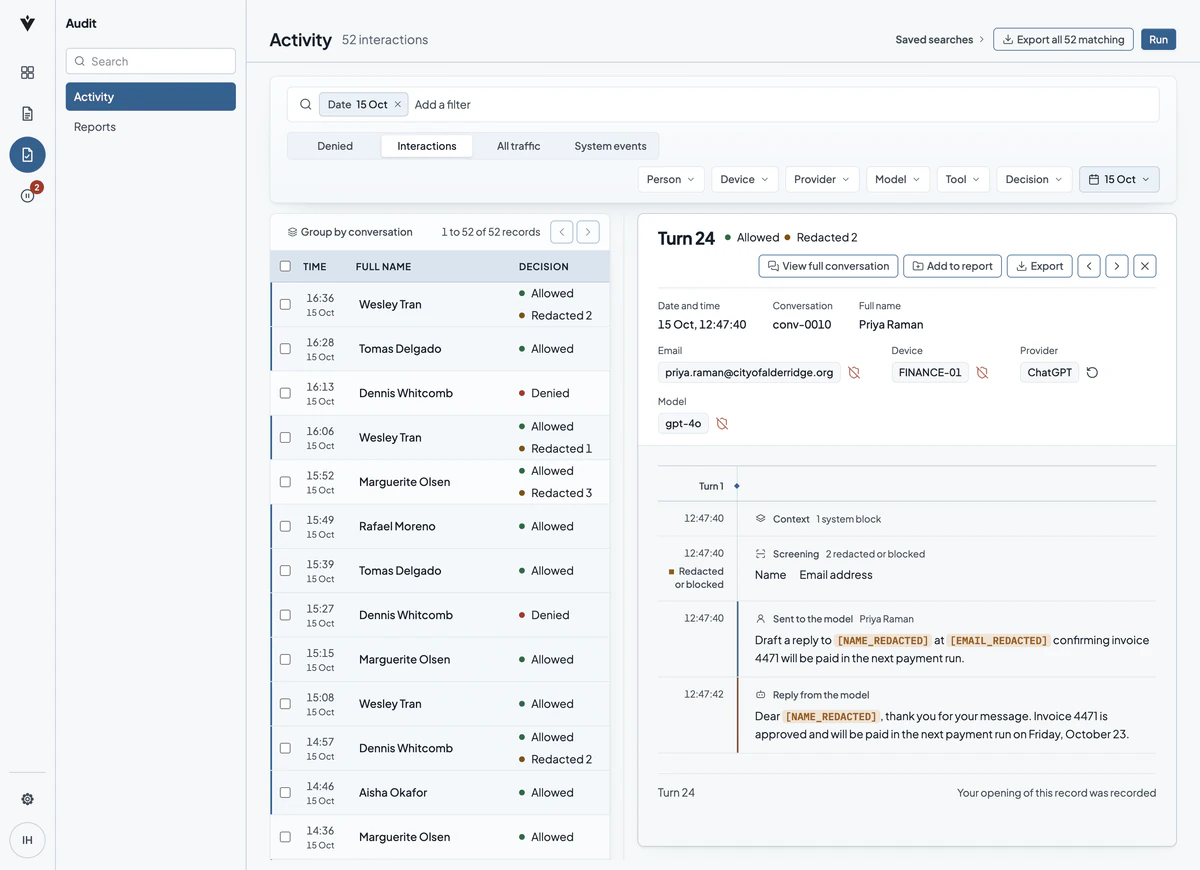
Task: Open the Provider filter dropdown
Action: 823,180
